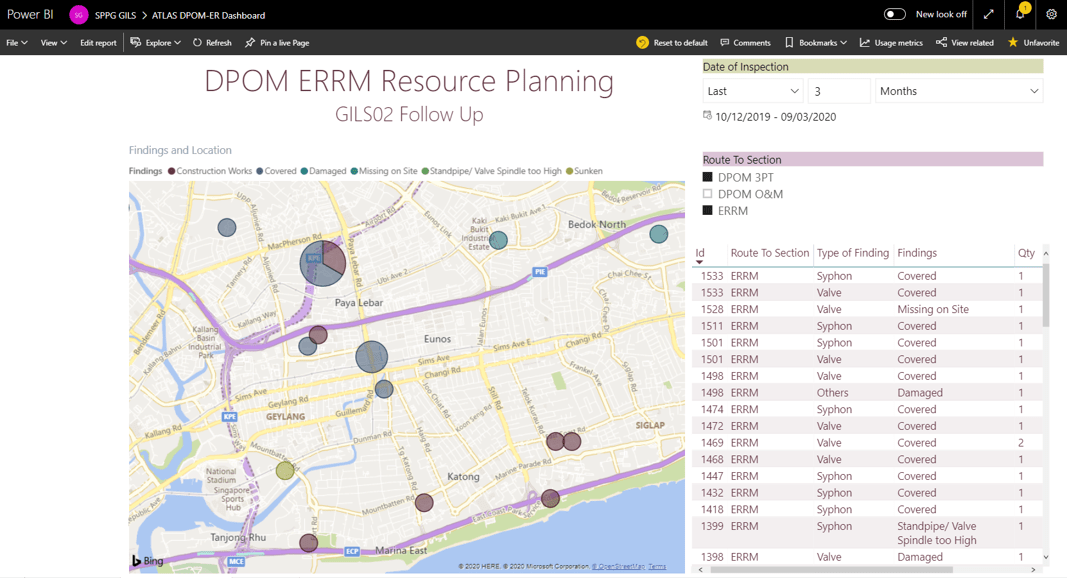Open the notifications bell icon
This screenshot has width=1067, height=578.
(x=1019, y=14)
